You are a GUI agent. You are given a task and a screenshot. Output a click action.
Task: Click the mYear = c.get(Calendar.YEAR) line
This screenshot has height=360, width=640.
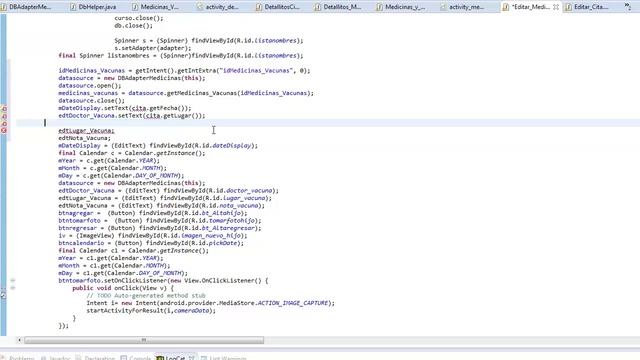click(x=109, y=160)
